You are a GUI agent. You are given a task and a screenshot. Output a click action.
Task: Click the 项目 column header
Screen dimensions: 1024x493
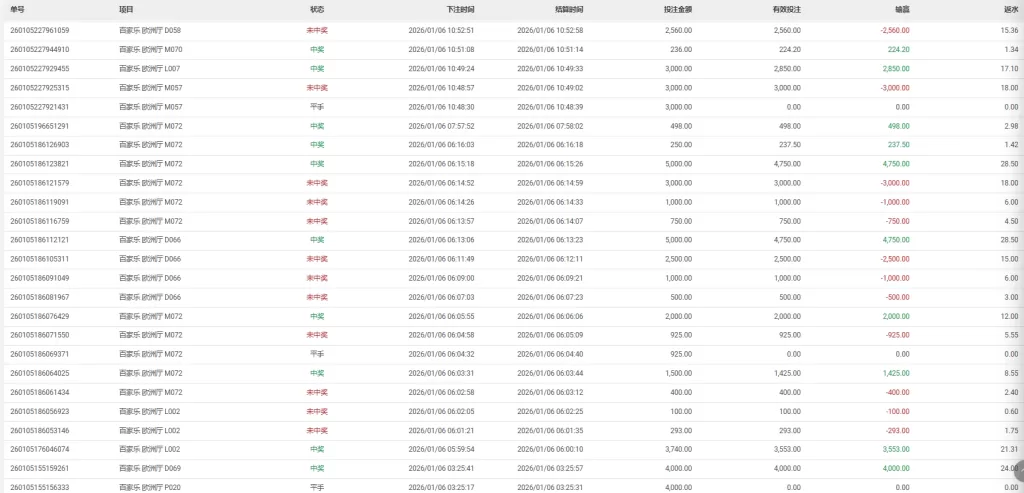126,8
